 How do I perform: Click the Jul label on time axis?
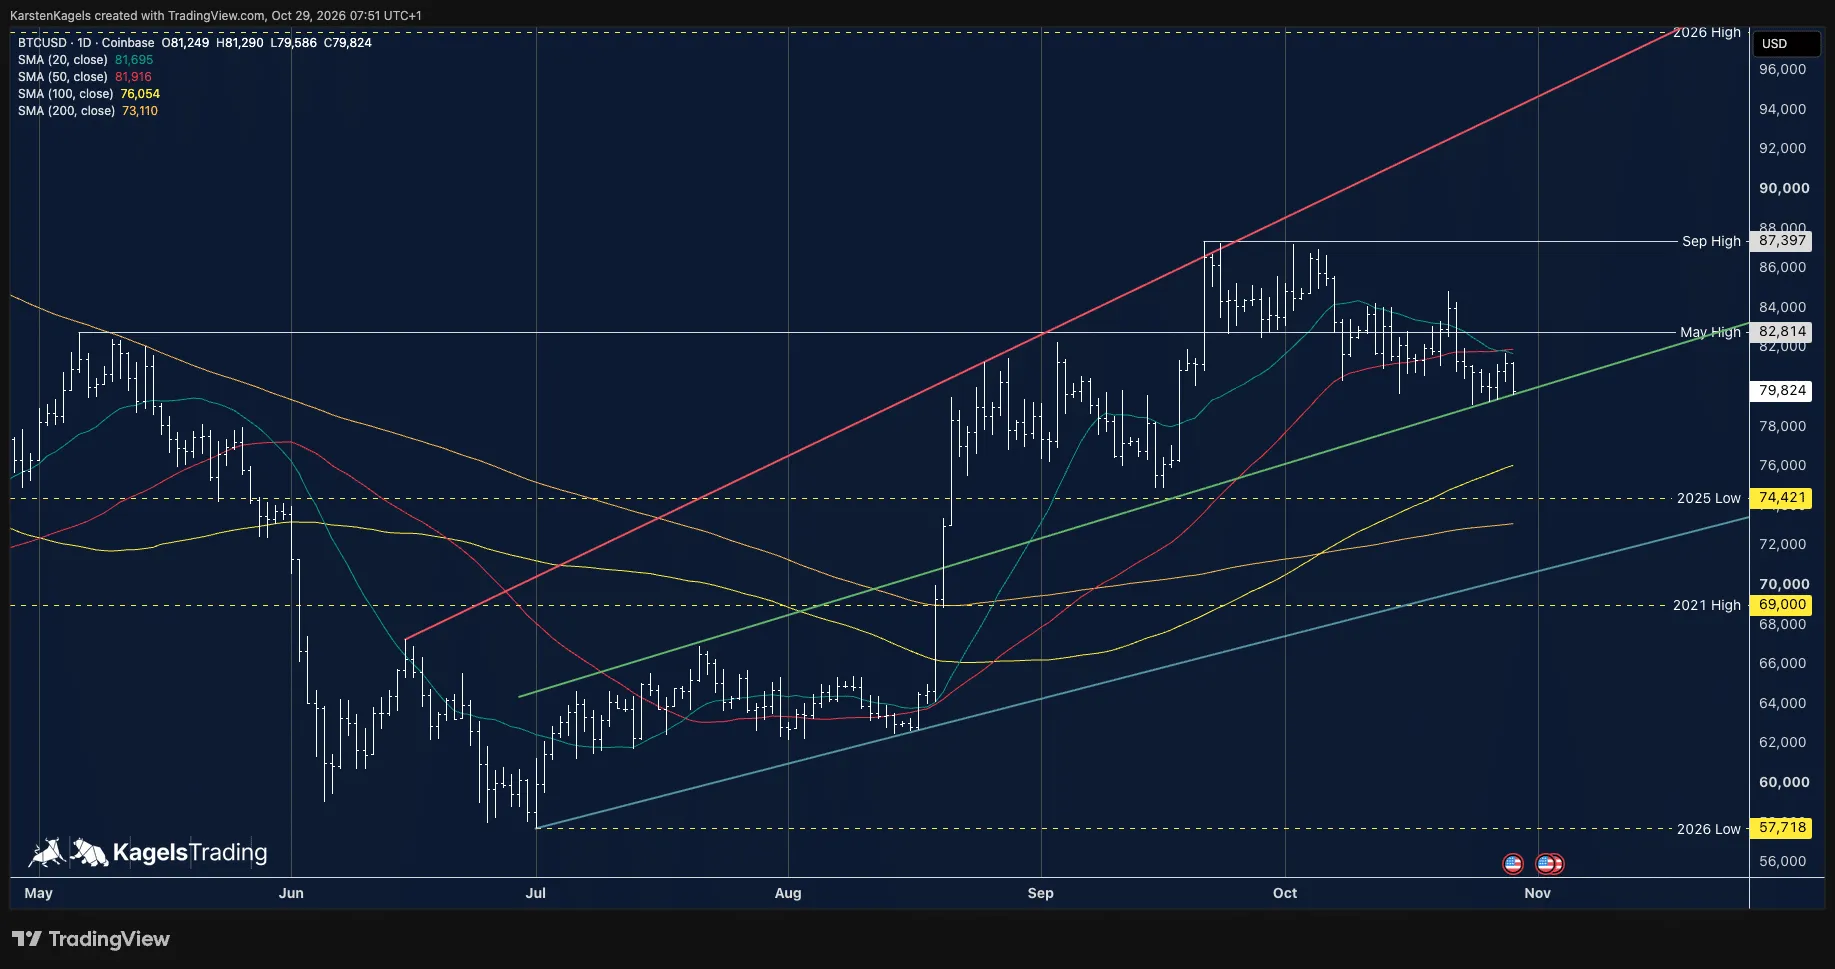click(x=536, y=893)
